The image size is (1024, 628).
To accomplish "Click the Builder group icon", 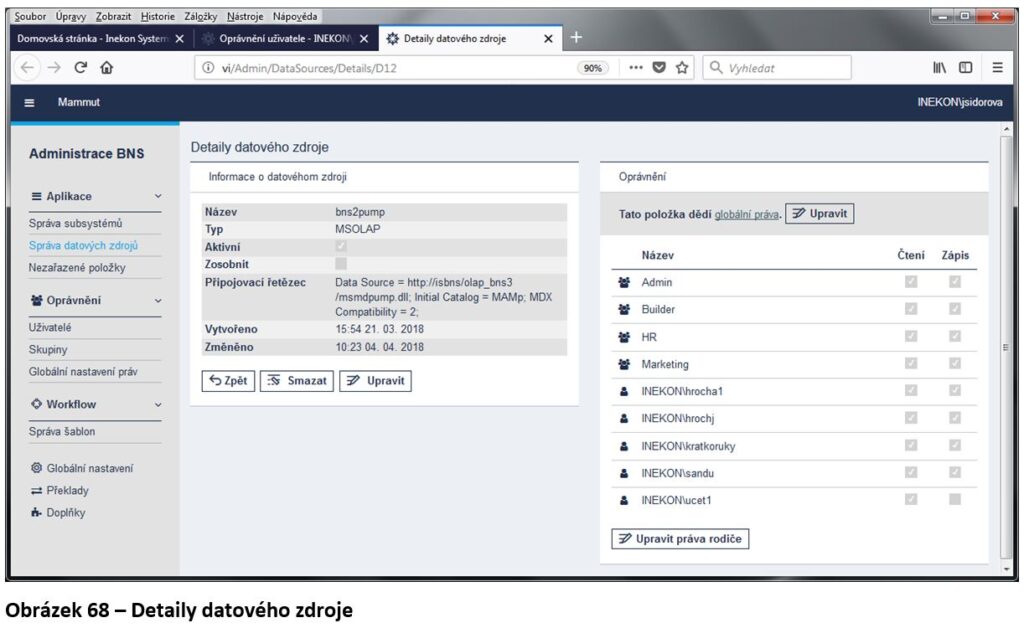I will pos(624,309).
